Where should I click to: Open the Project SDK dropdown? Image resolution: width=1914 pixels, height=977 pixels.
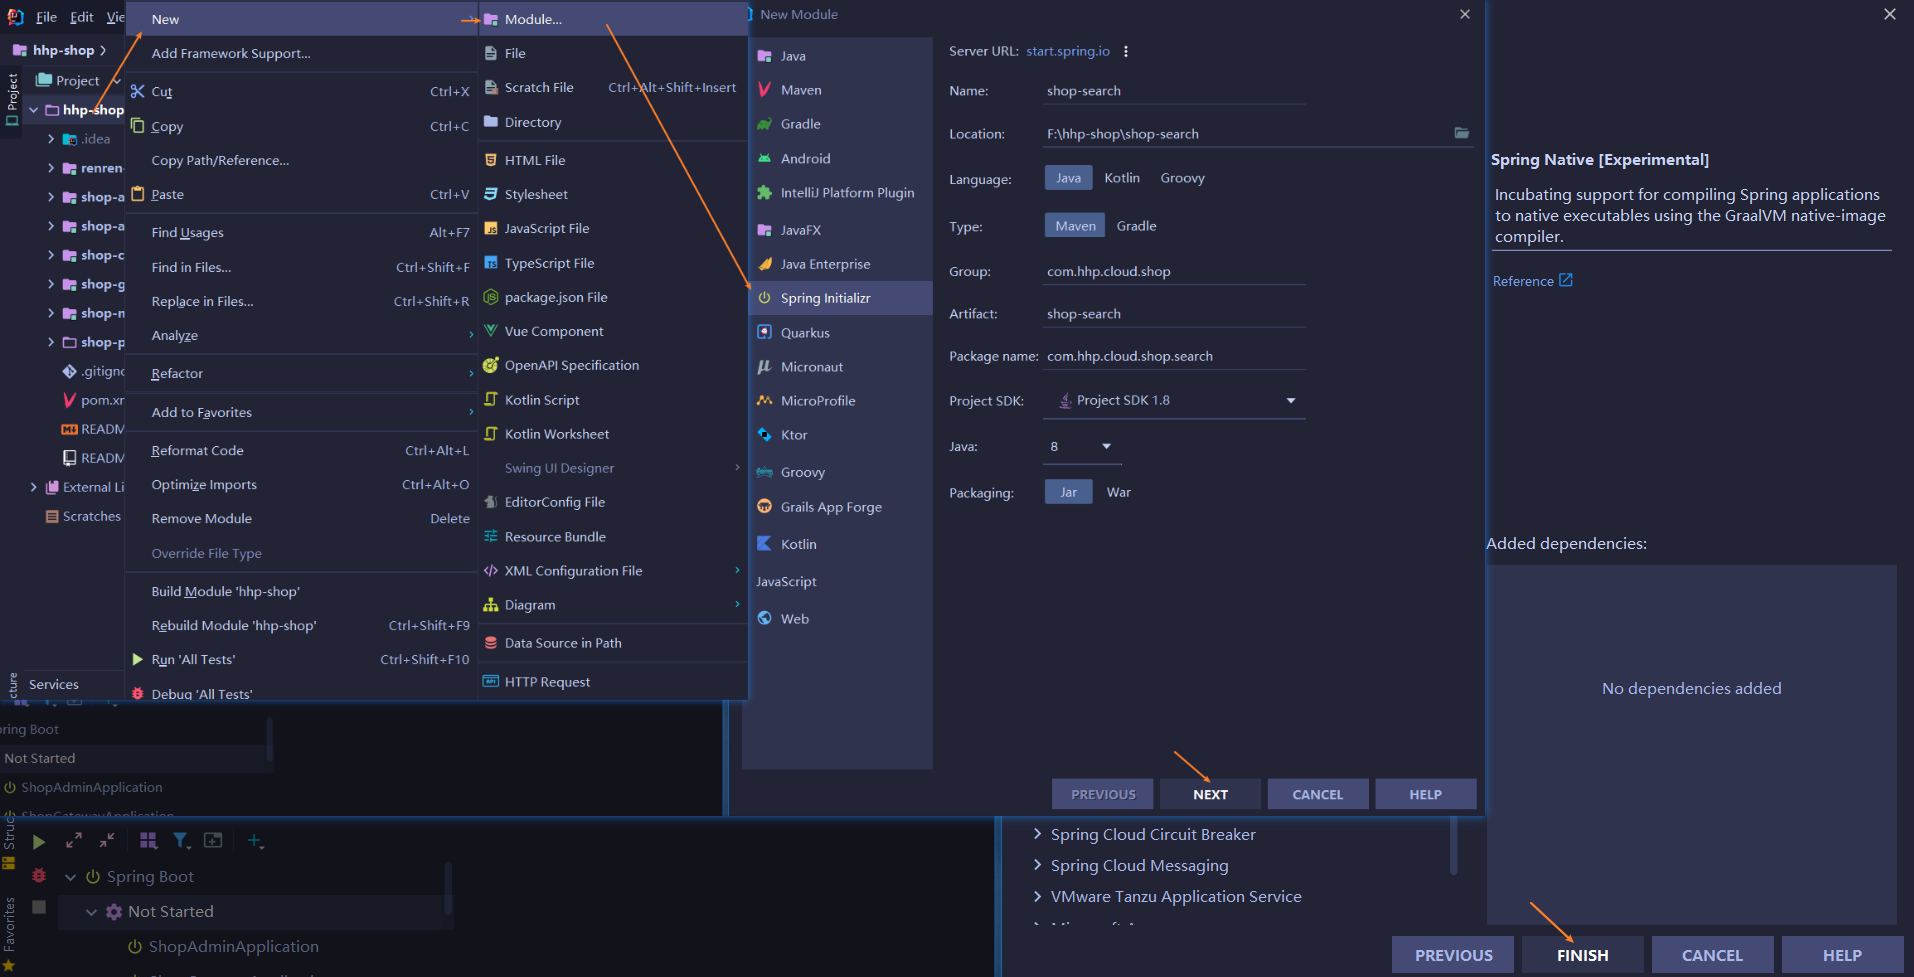click(1175, 400)
